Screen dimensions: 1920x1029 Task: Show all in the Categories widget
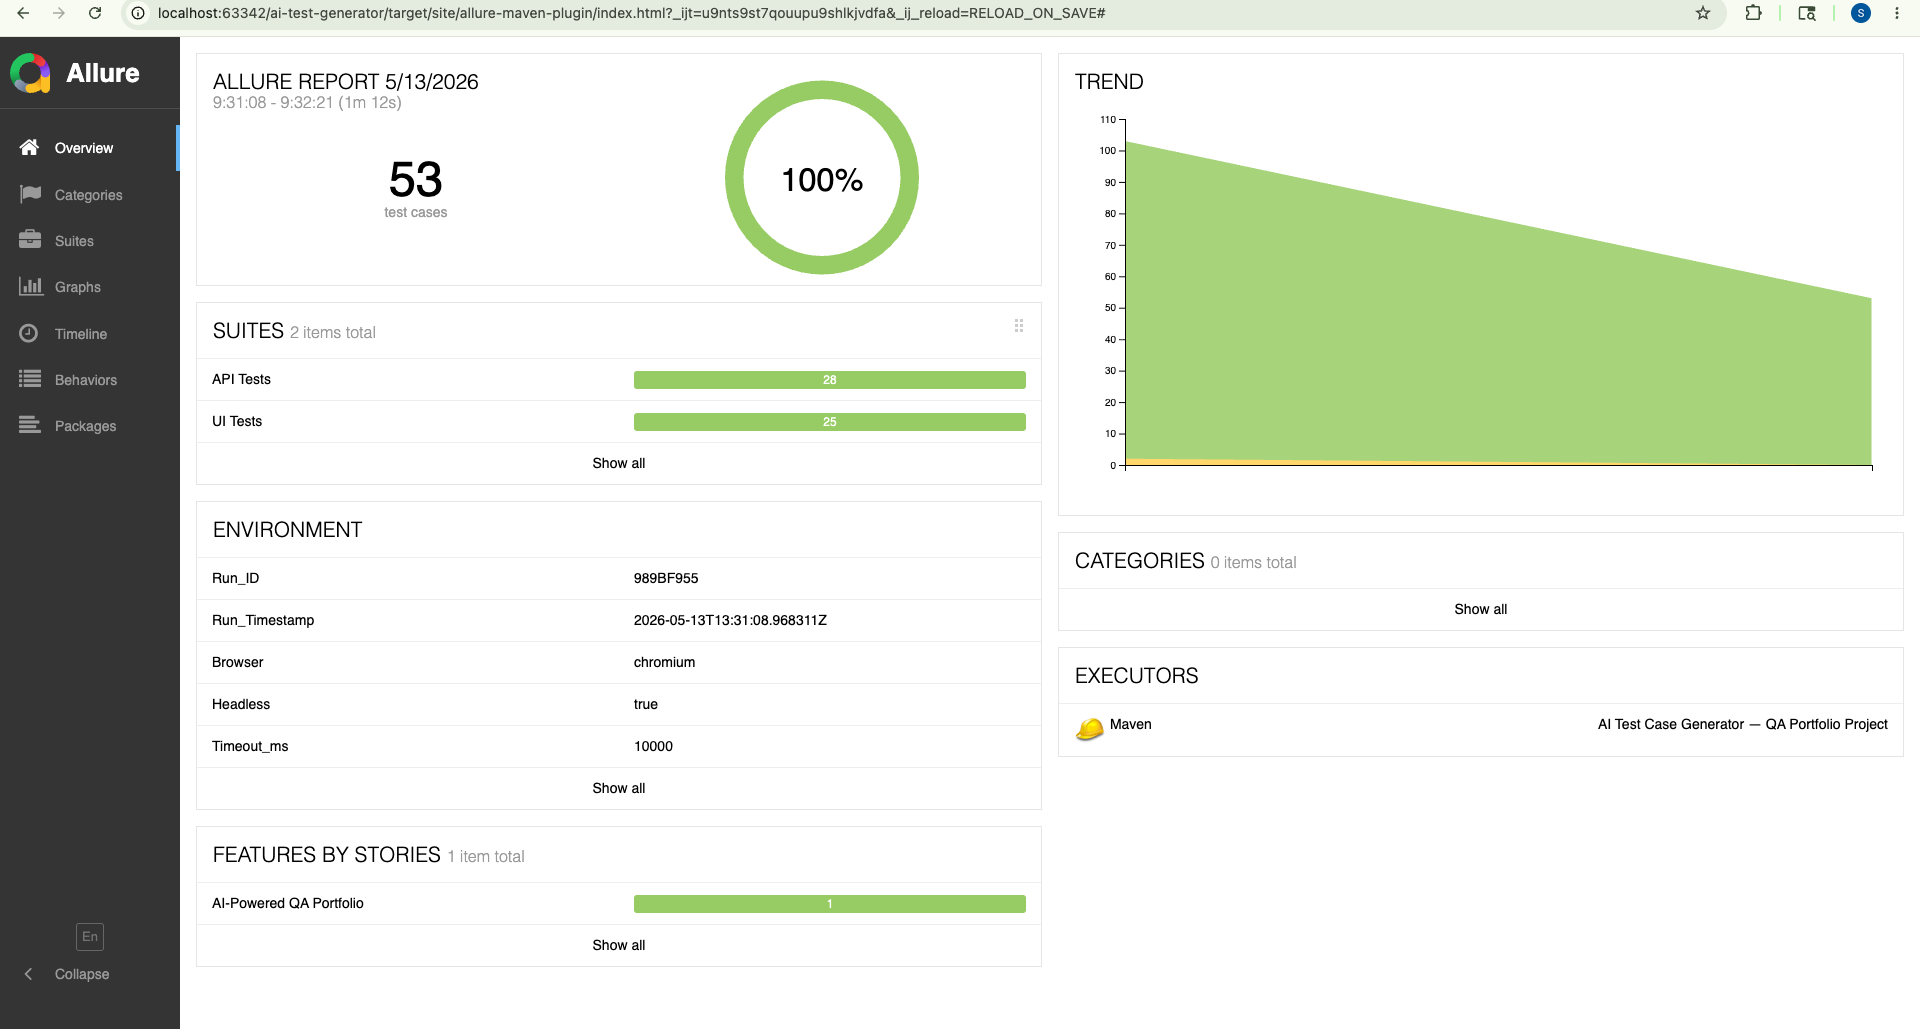point(1480,609)
